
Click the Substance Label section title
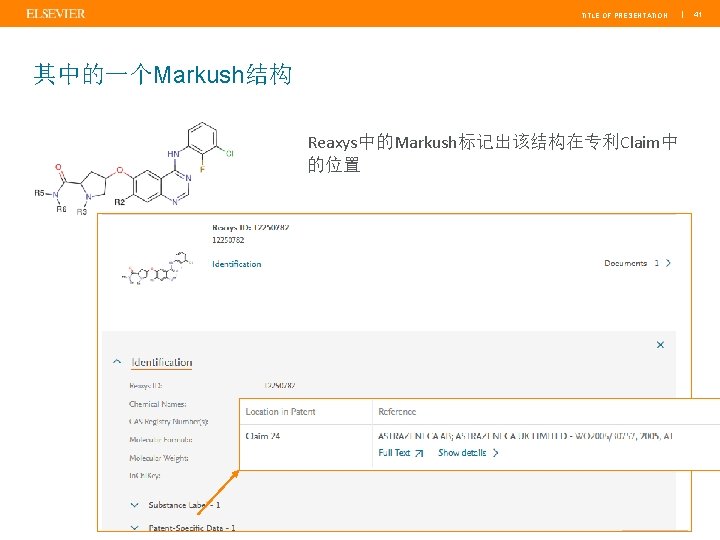[184, 505]
